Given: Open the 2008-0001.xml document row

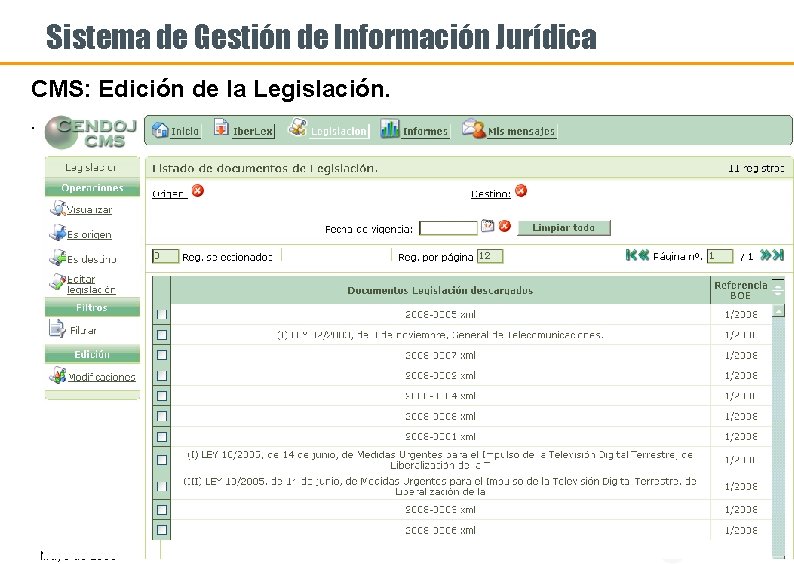Looking at the screenshot, I should [440, 436].
